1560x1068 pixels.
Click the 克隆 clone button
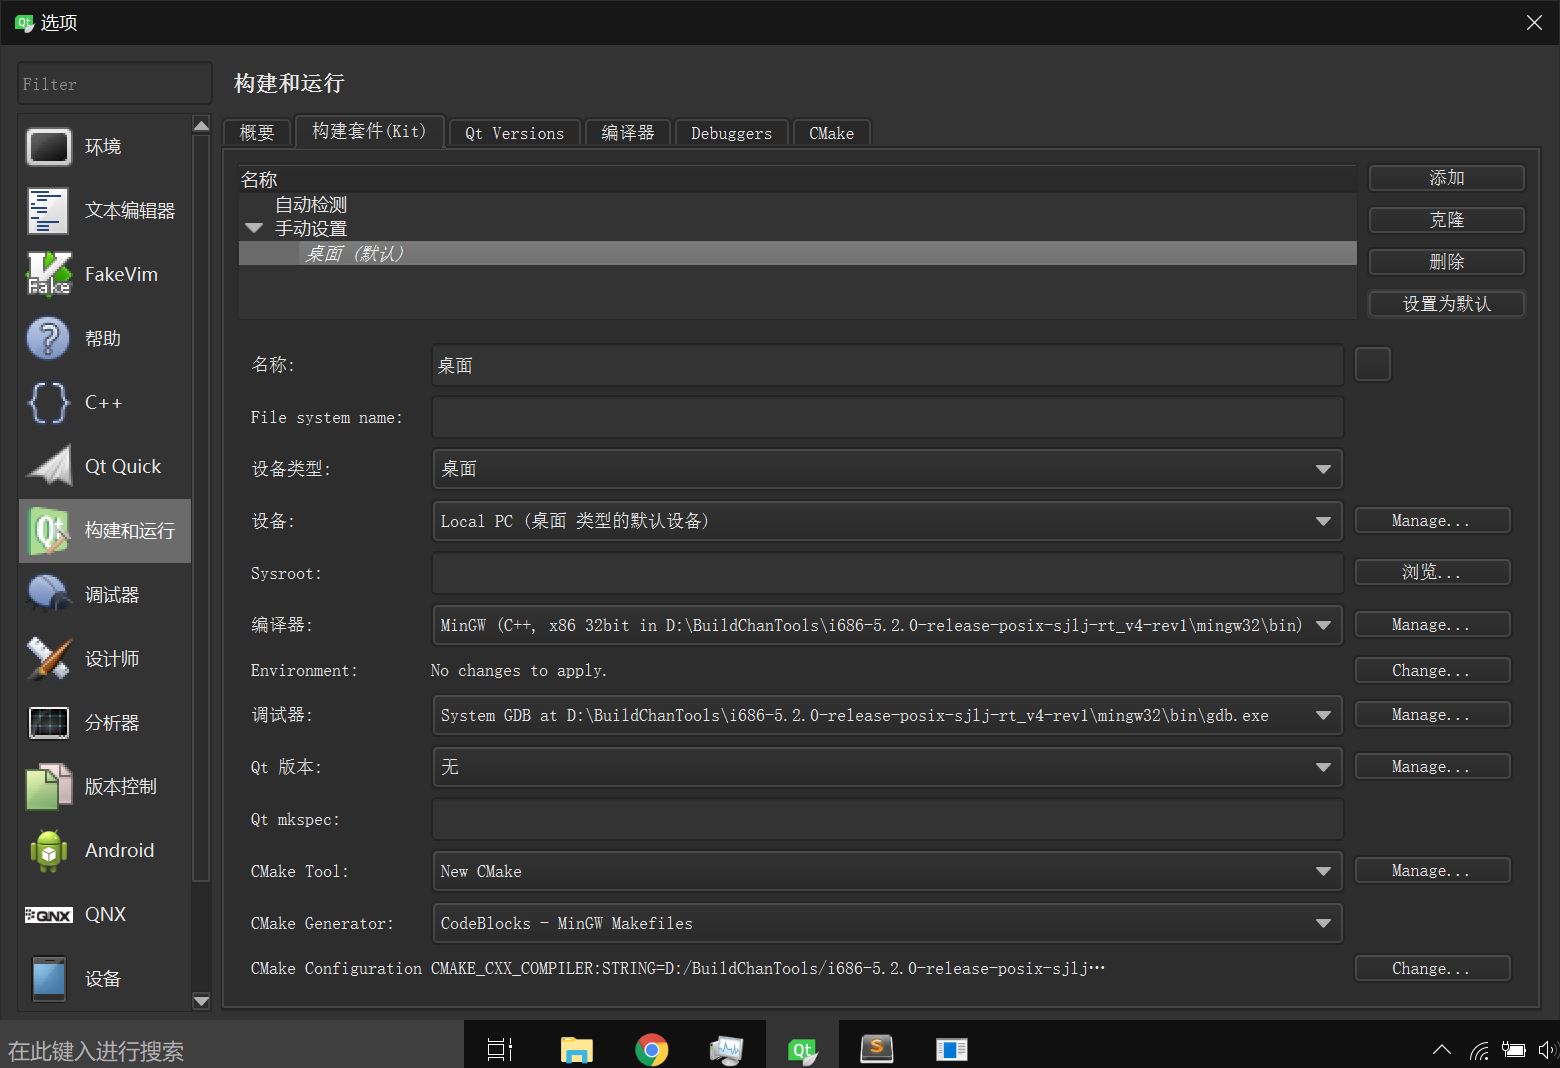1446,220
